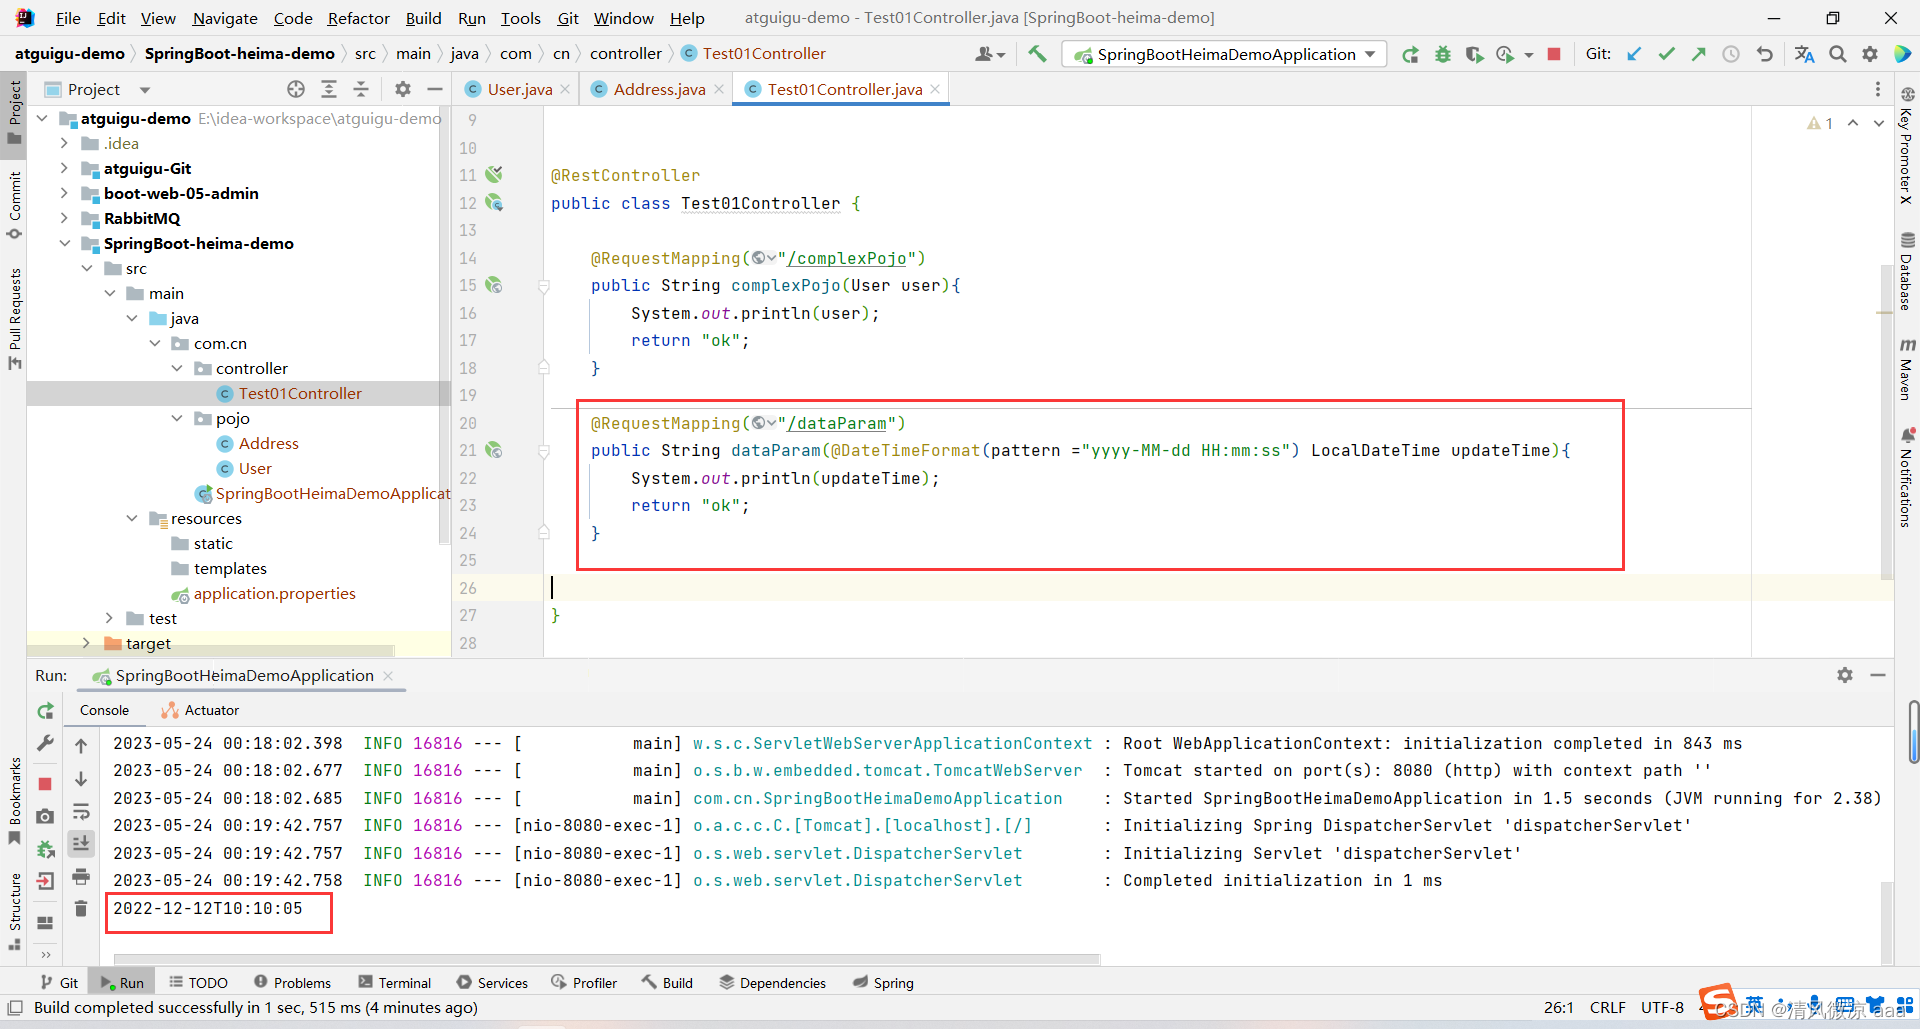
Task: Open the Database side panel
Action: [1907, 271]
